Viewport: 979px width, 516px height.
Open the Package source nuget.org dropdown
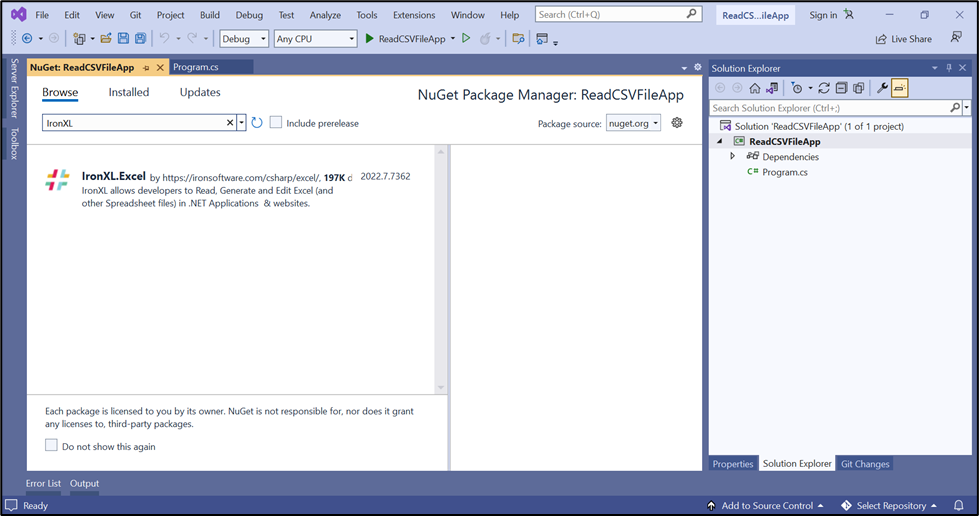(633, 123)
